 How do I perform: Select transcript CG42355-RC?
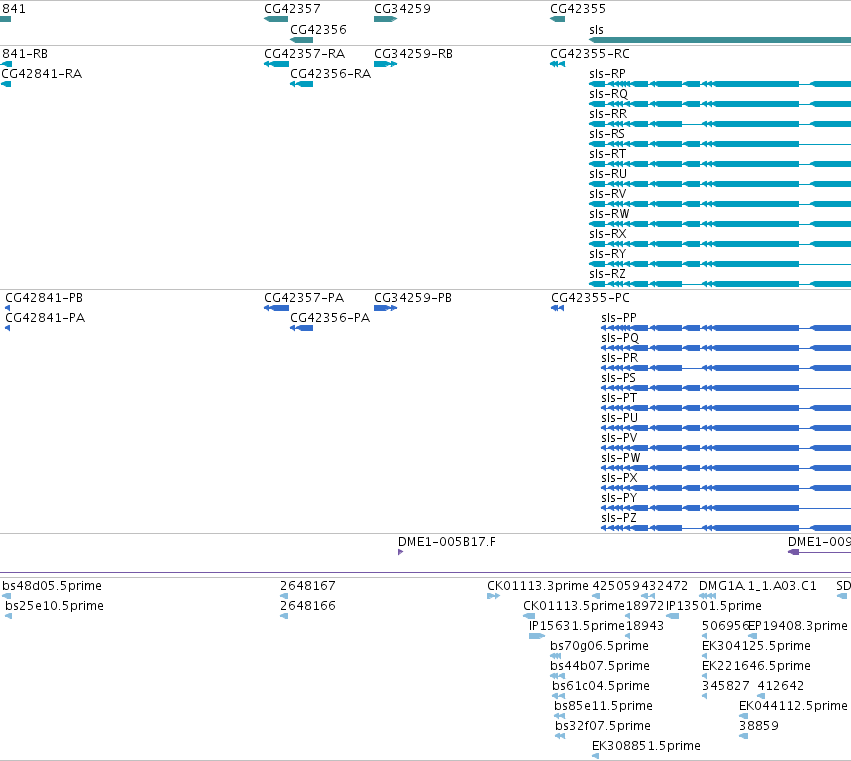click(590, 54)
